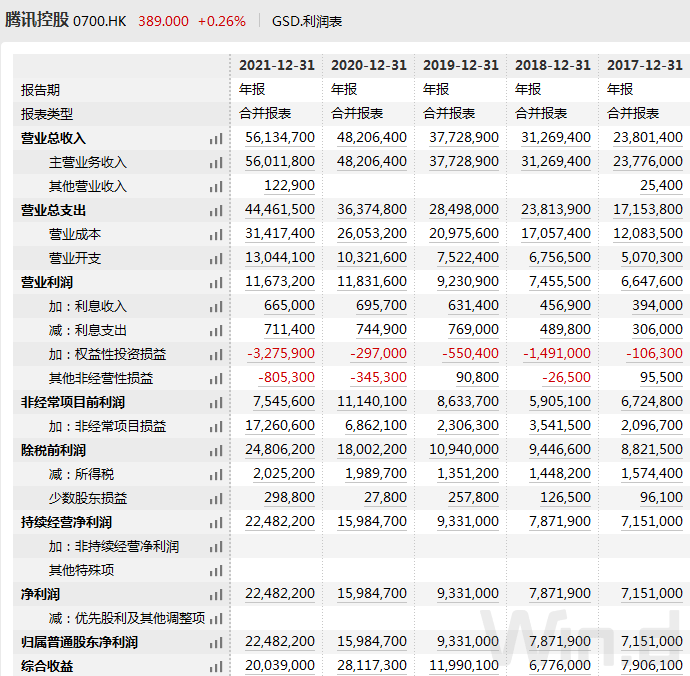Click chart icon for 优先股利及其他调整项 row
The height and width of the screenshot is (676, 690).
(x=216, y=619)
